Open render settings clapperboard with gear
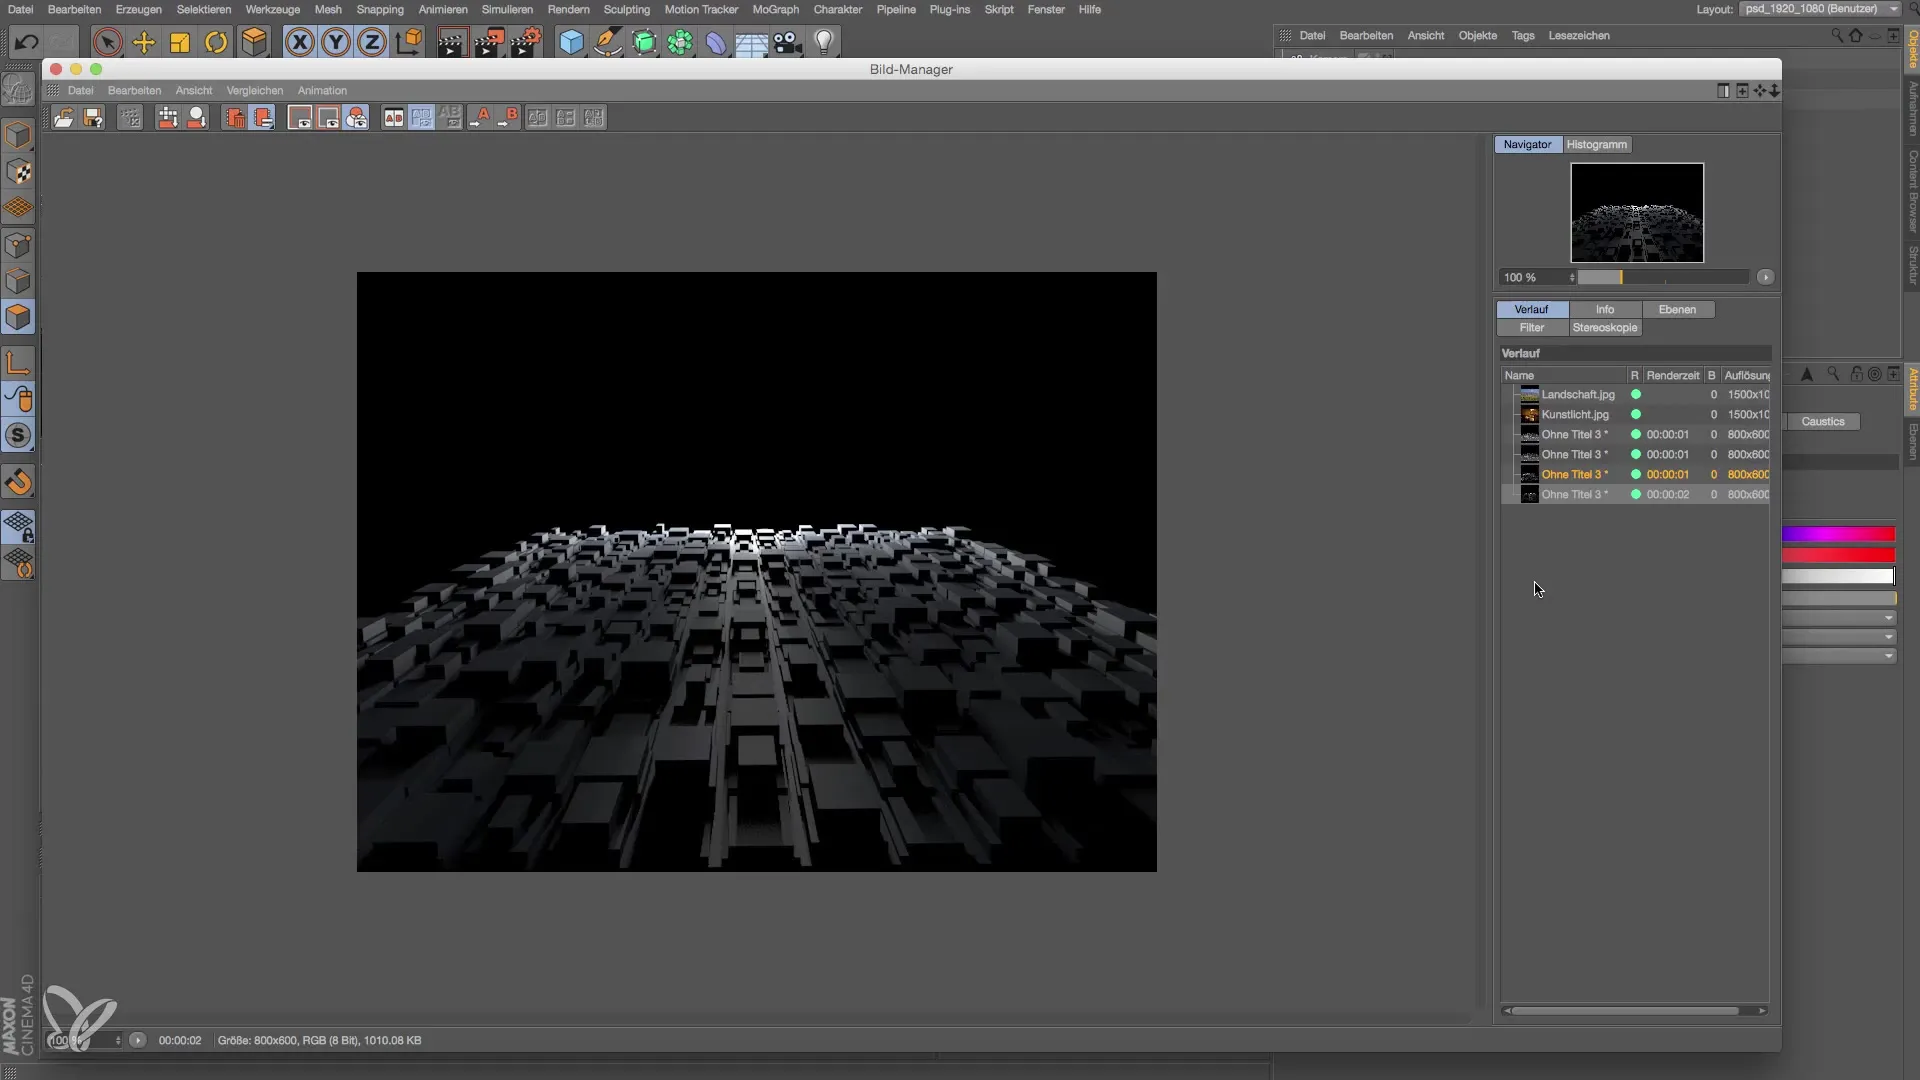Screen dimensions: 1920x1080 click(x=526, y=42)
